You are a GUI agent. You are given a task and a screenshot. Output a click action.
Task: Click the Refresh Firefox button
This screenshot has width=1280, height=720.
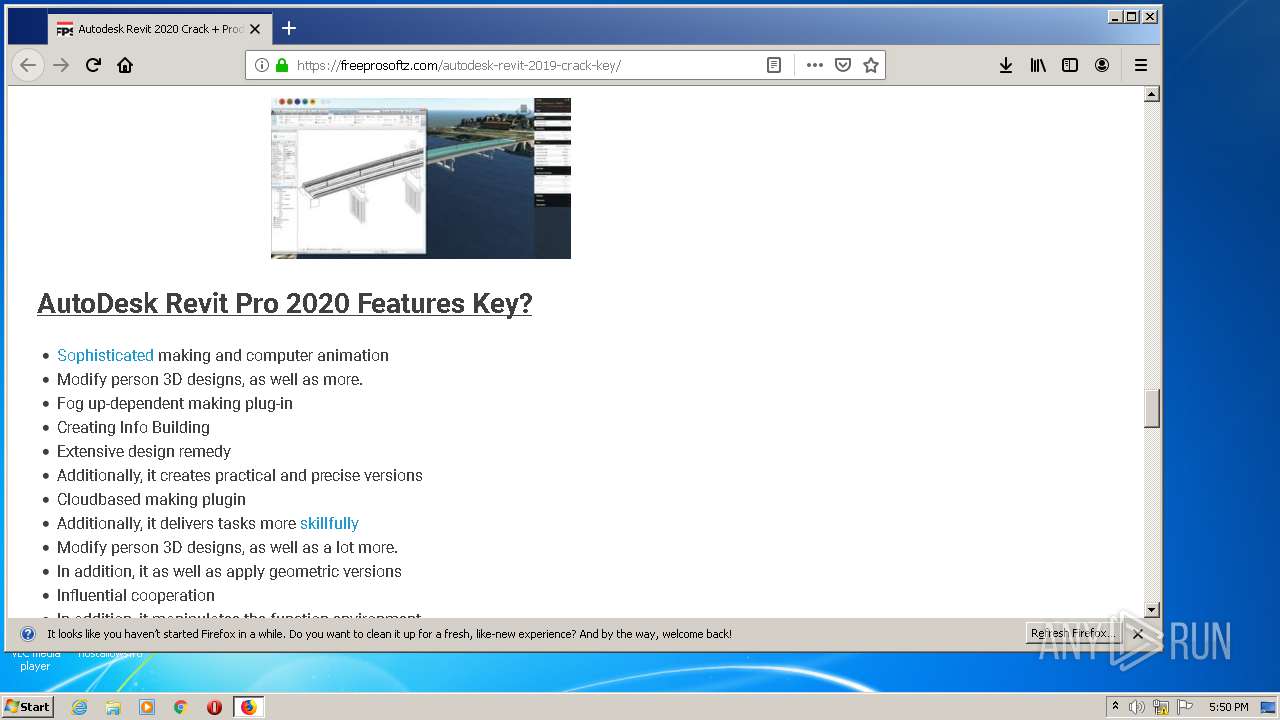(x=1073, y=633)
